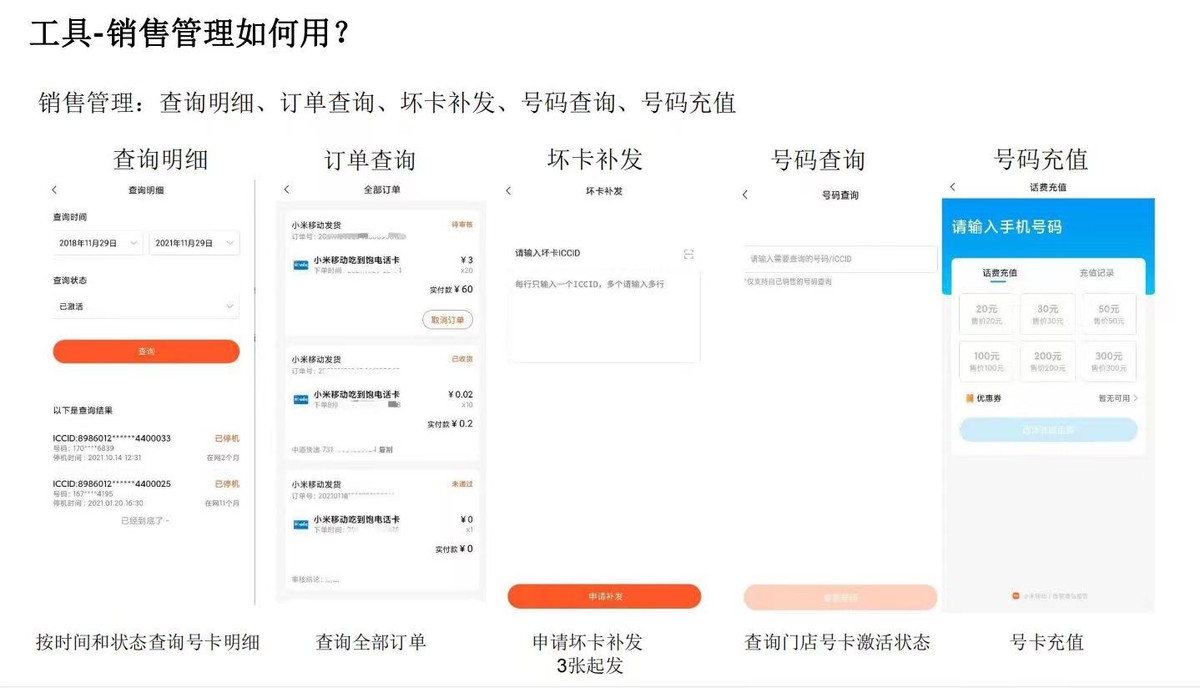Tap the 实付款 ¥60 amount
Screen dimensions: 1200x688
tap(451, 290)
